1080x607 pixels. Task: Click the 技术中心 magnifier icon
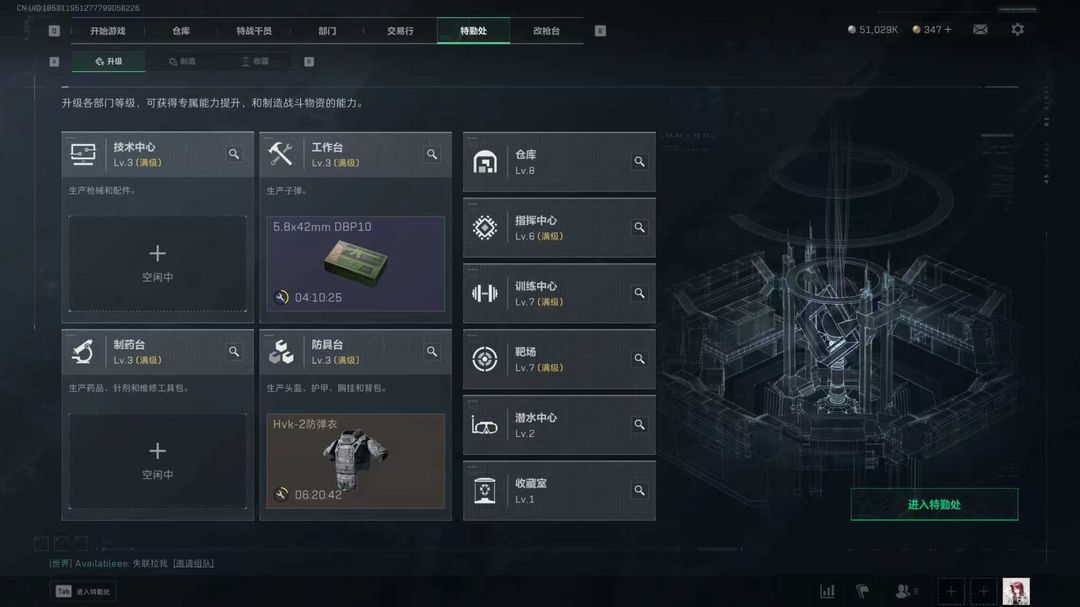click(234, 154)
